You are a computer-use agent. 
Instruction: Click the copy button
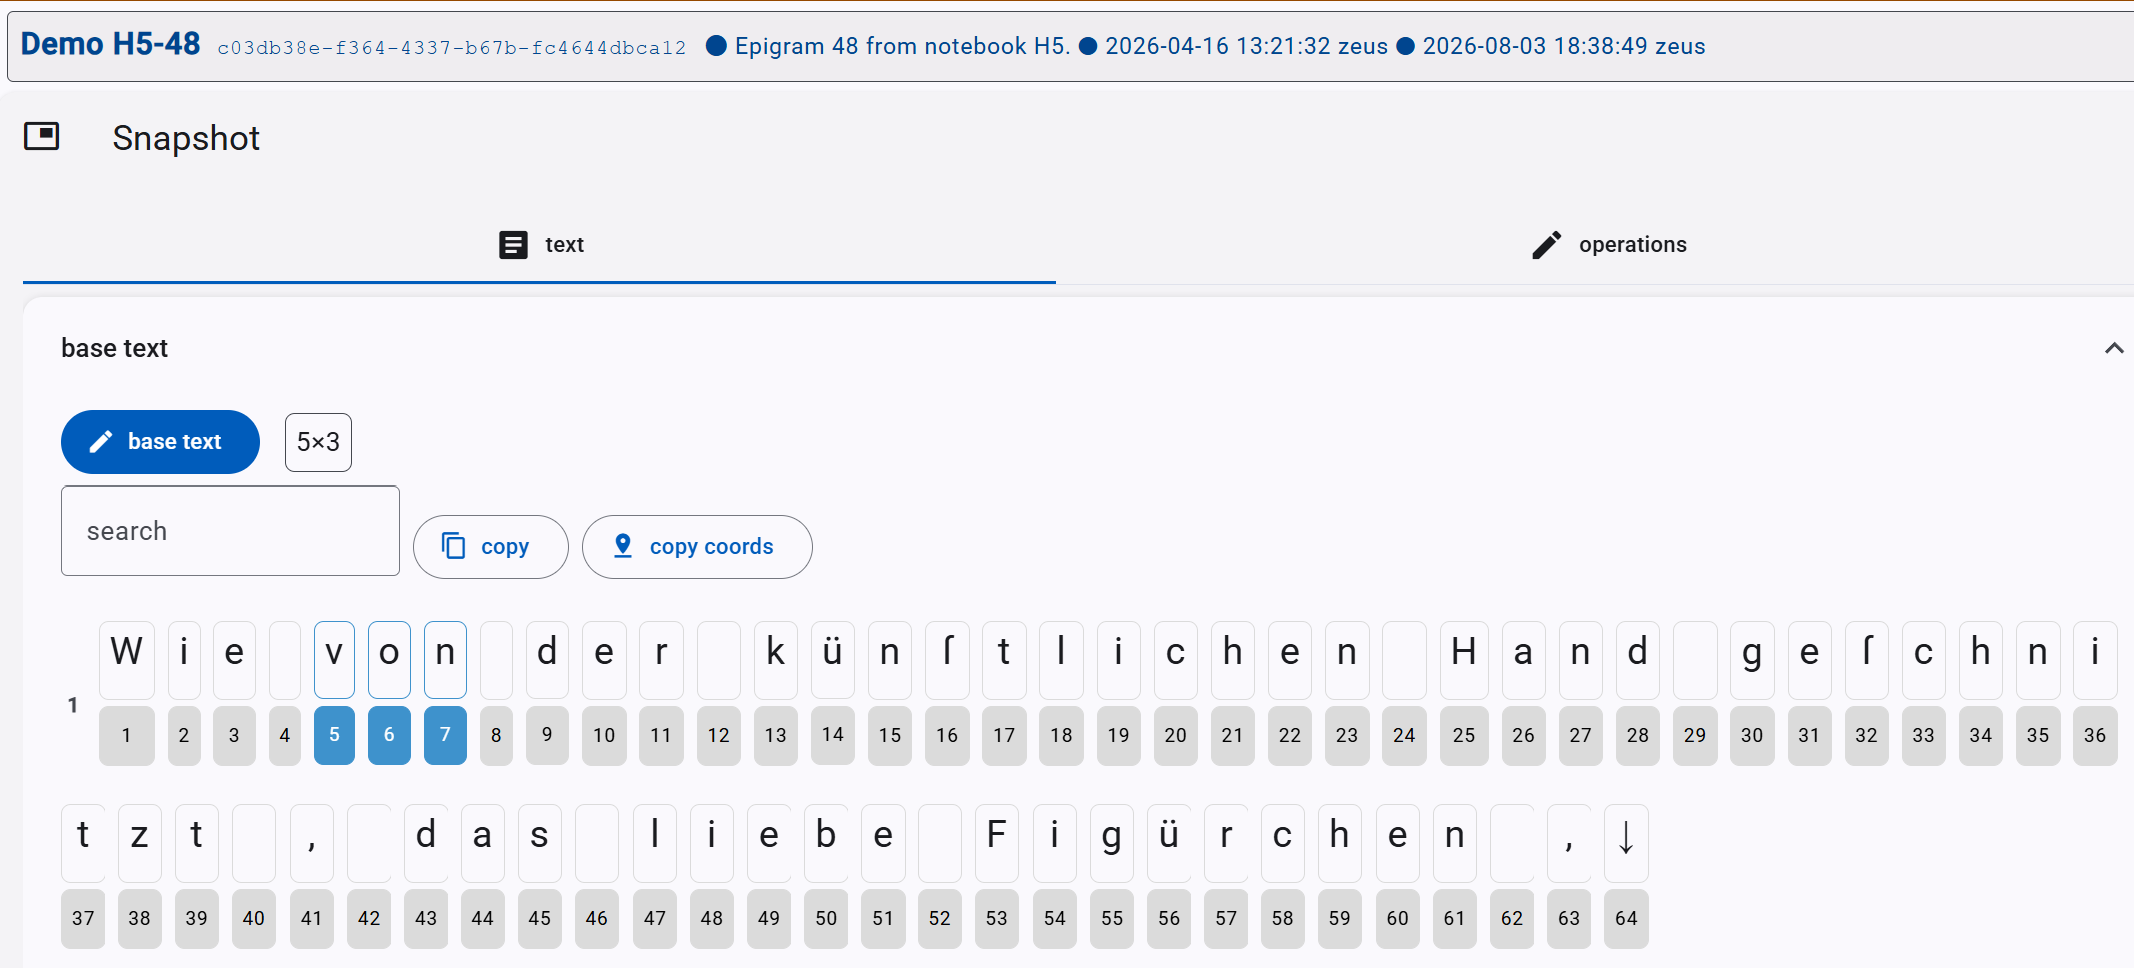pyautogui.click(x=490, y=547)
